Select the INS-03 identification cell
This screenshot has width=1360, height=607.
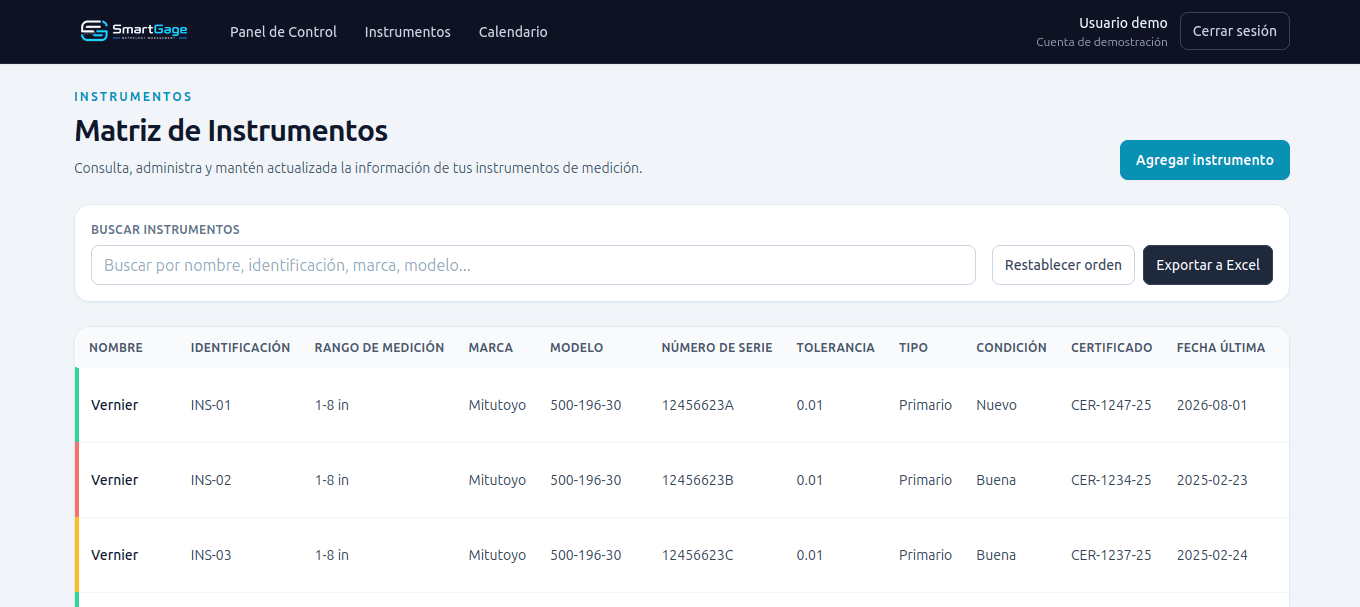[x=211, y=555]
